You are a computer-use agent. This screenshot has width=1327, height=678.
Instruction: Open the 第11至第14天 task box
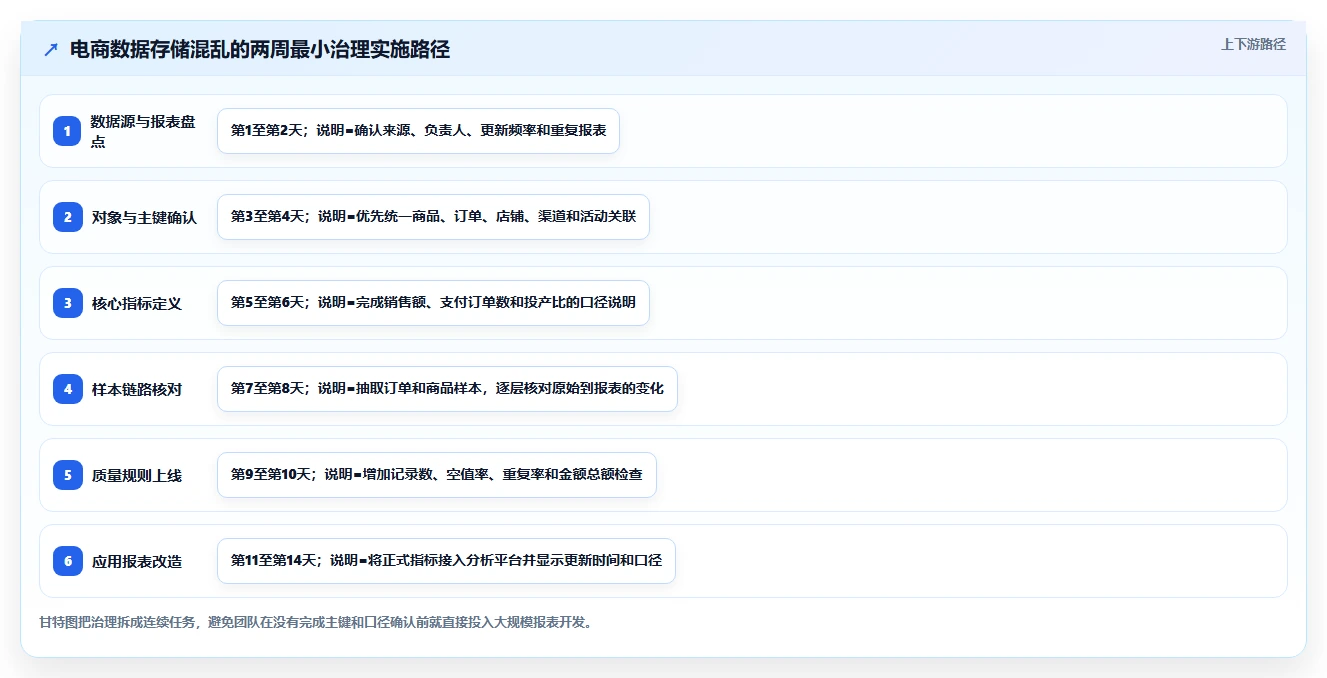click(x=446, y=561)
